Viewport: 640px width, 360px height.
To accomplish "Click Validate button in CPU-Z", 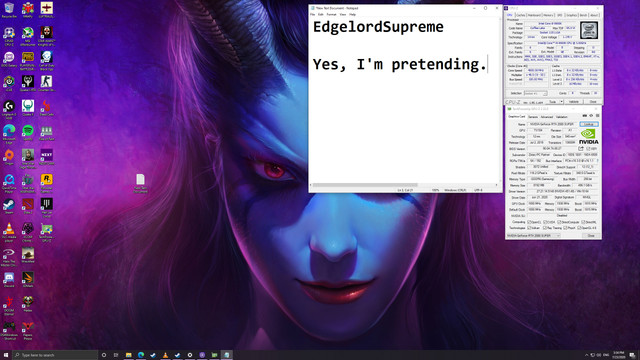I will [573, 102].
